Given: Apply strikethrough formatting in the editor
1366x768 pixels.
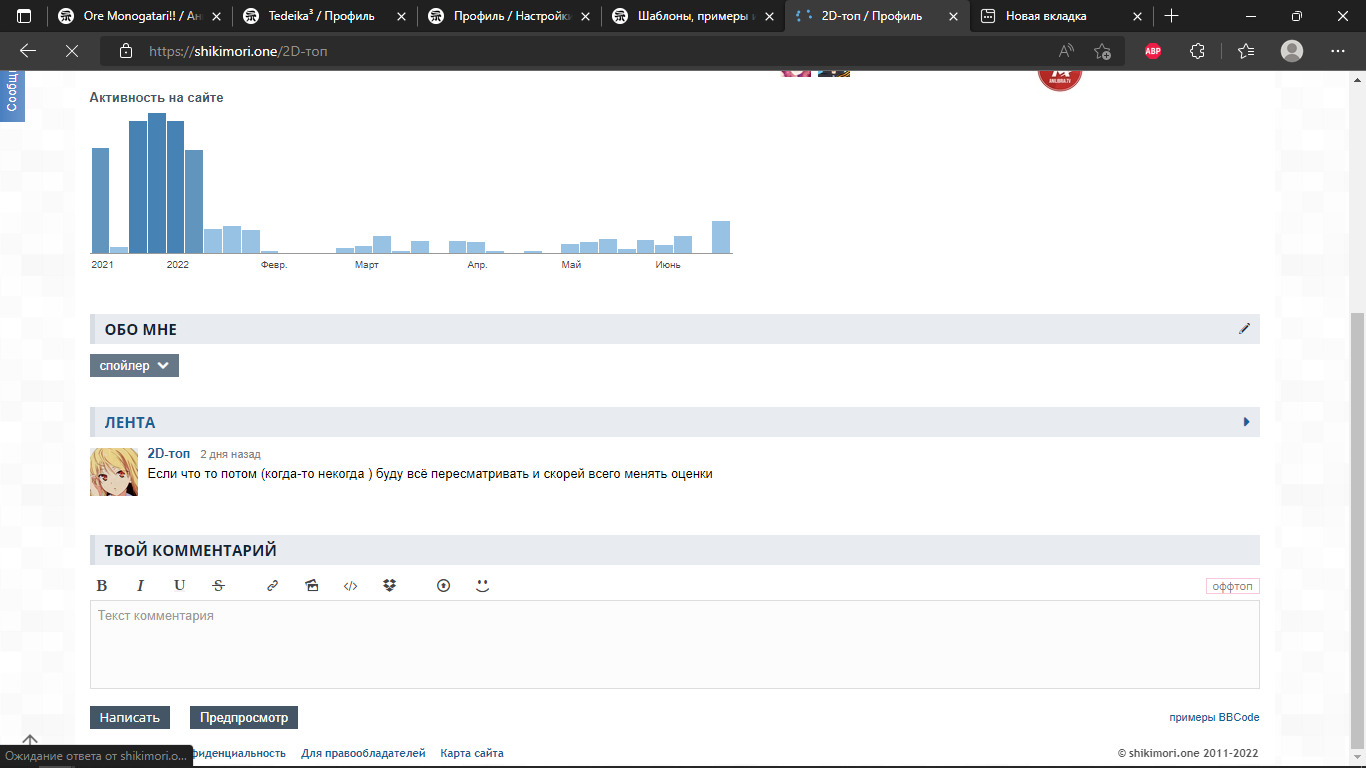Looking at the screenshot, I should 219,586.
